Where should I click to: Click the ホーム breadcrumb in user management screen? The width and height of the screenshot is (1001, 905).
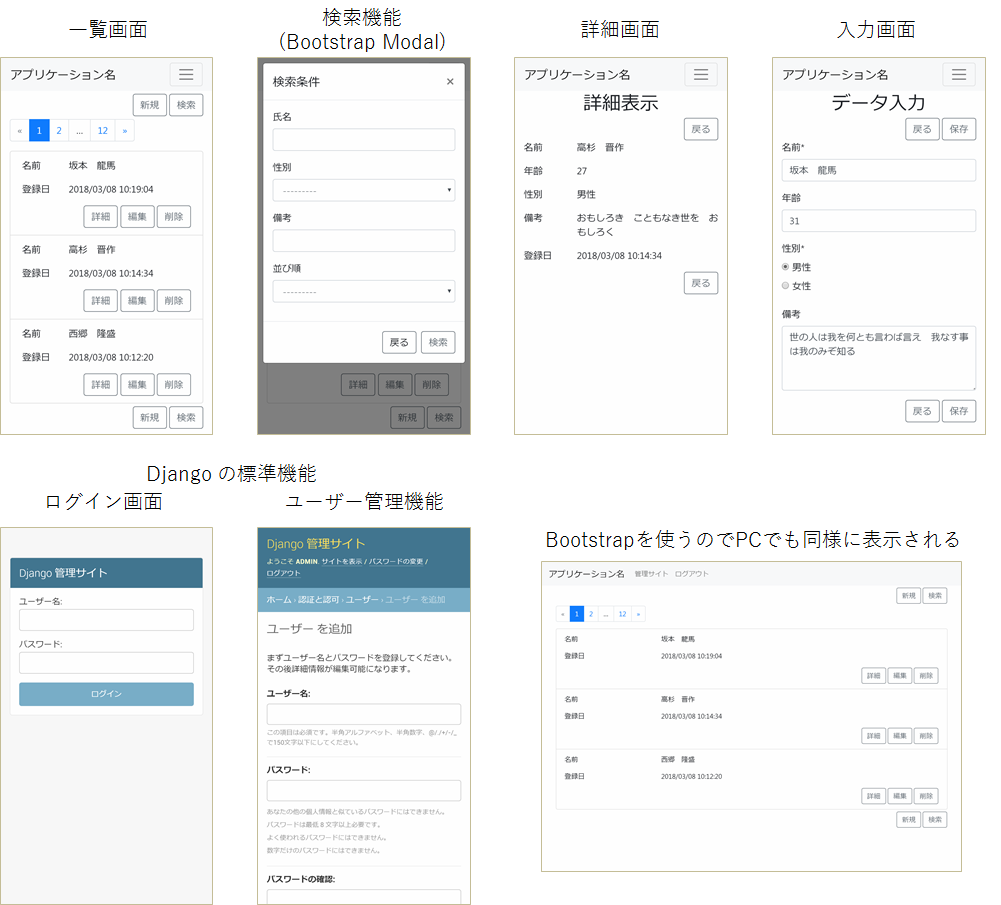click(277, 599)
